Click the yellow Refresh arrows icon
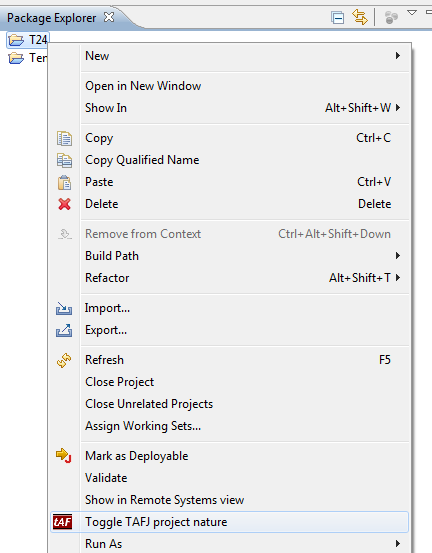Screen dimensions: 432x553 (x=64, y=360)
